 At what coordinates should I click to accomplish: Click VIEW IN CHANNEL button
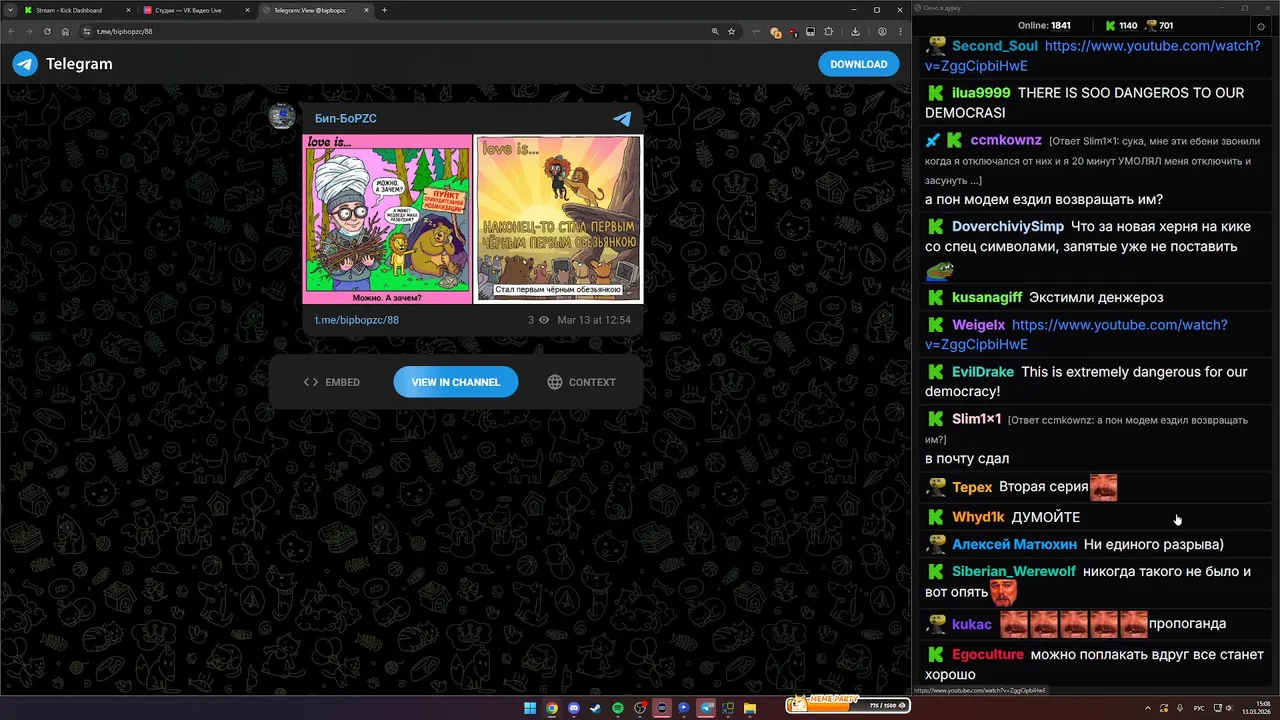456,382
